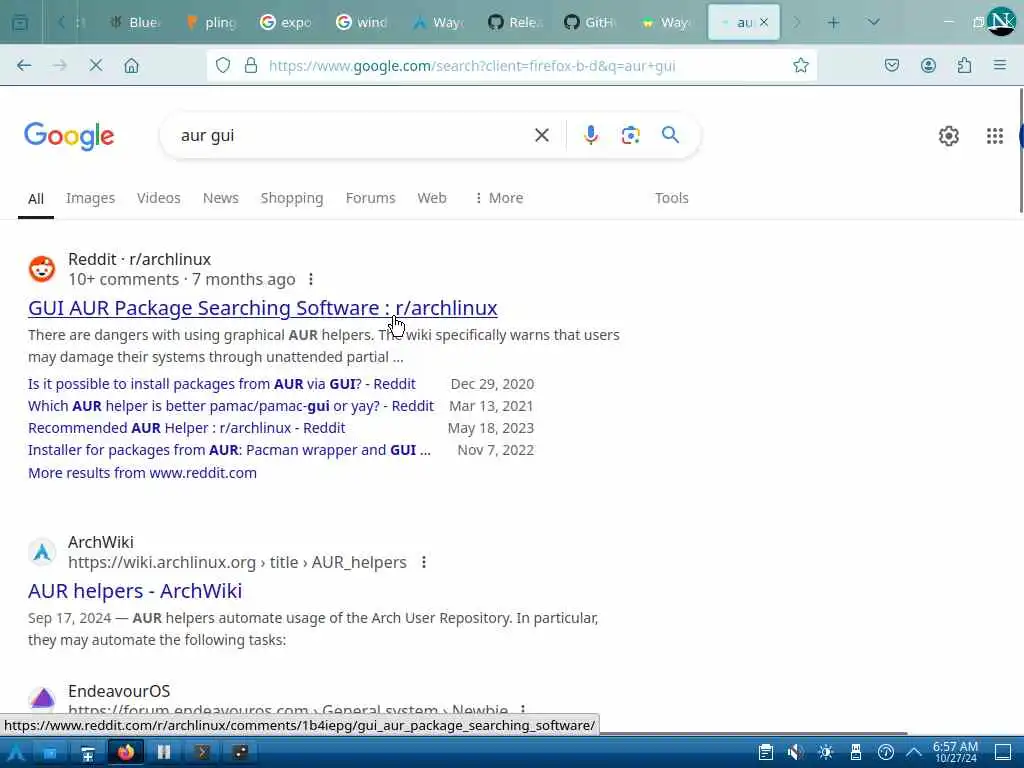
Task: Open 'Installer for packages from AUR' link
Action: click(229, 450)
